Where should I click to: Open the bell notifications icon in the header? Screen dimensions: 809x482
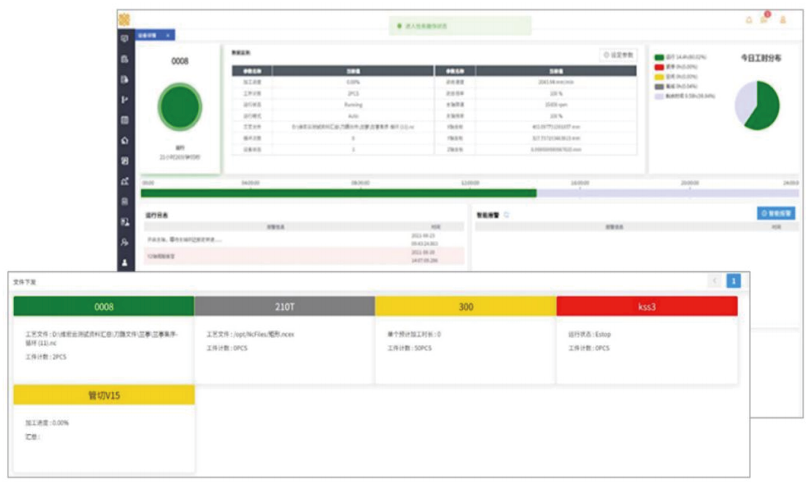pyautogui.click(x=749, y=20)
